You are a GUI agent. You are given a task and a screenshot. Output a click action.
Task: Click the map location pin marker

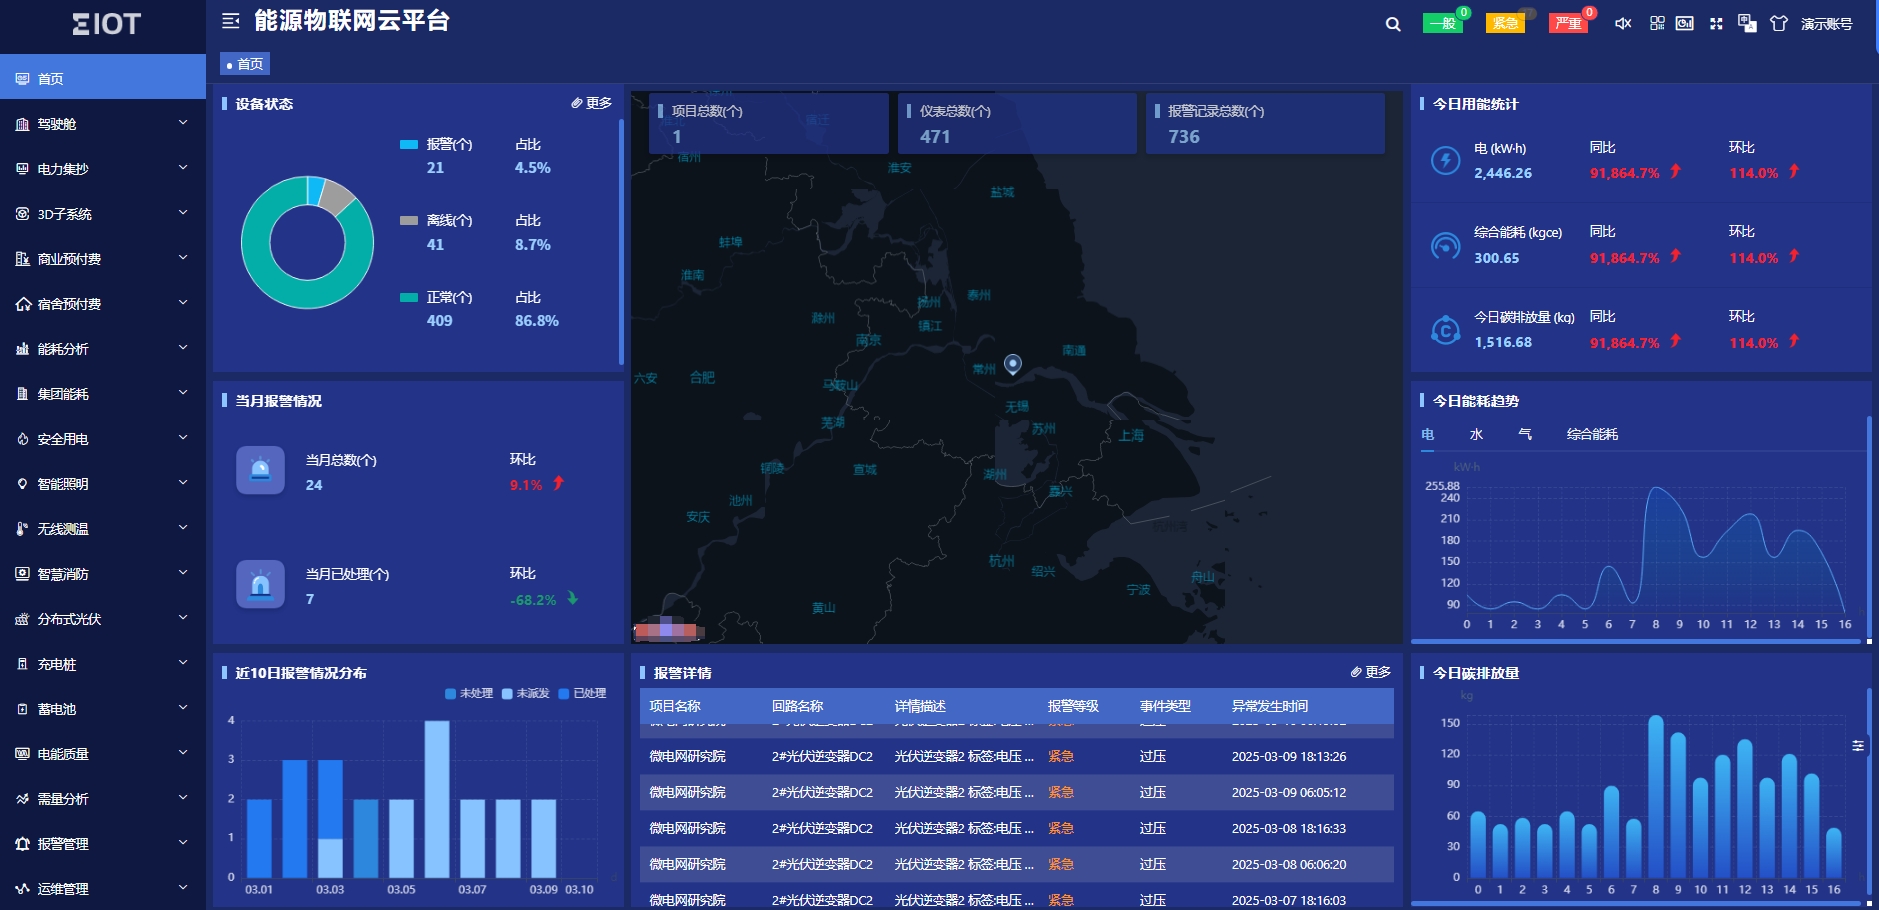(1012, 364)
